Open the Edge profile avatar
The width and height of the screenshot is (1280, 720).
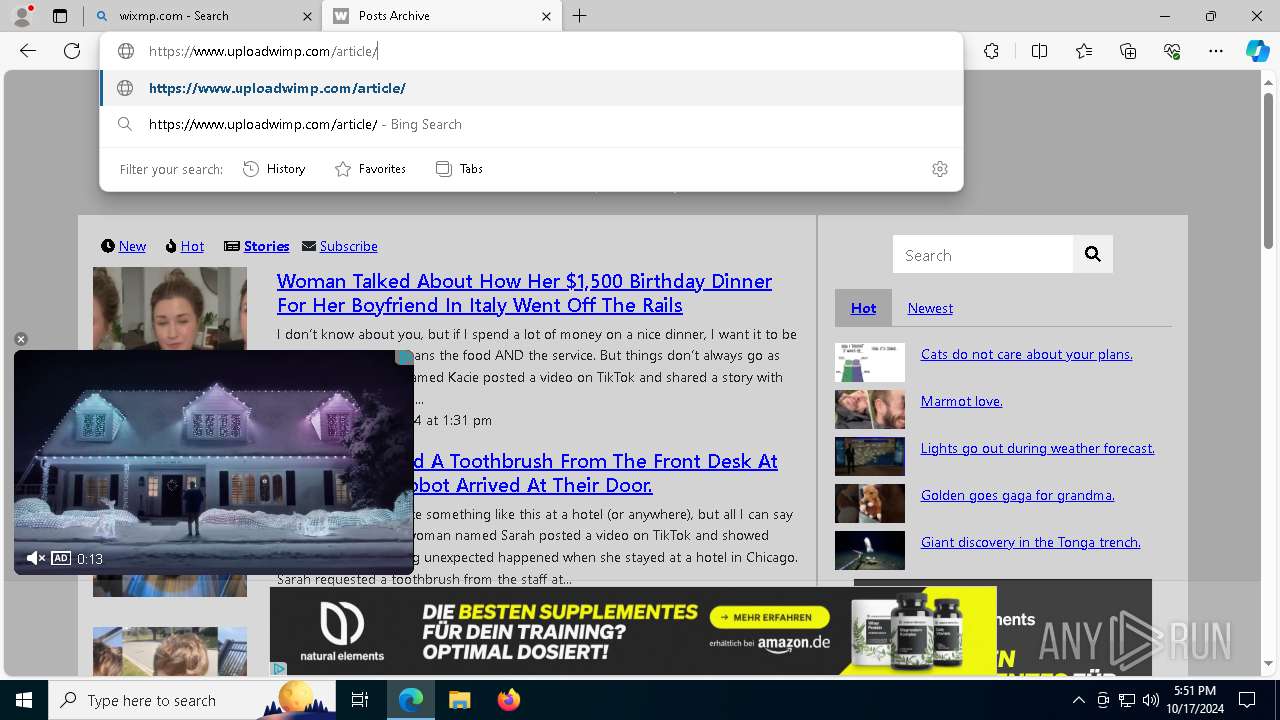[22, 16]
